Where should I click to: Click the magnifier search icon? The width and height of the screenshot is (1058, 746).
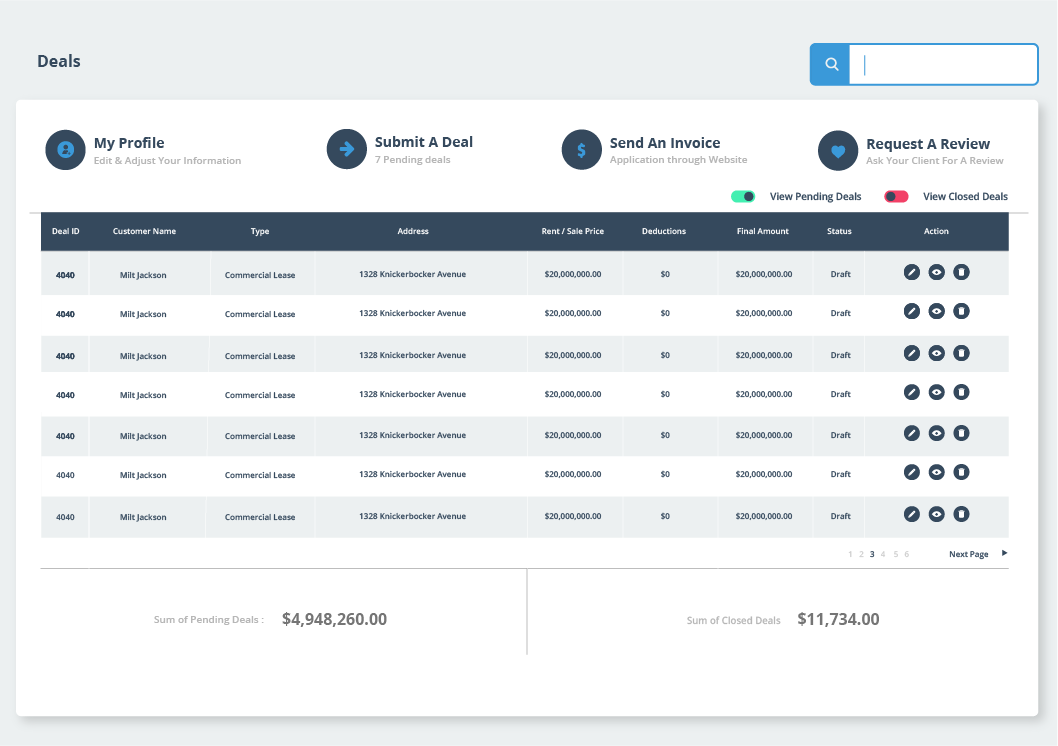pyautogui.click(x=831, y=65)
